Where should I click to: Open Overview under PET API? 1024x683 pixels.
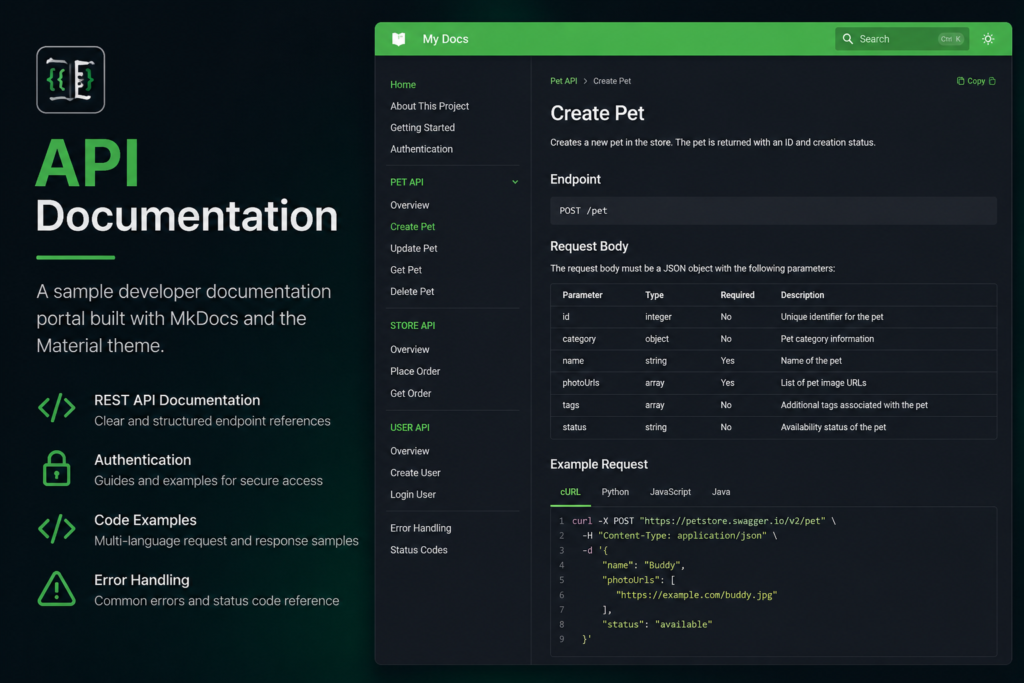tap(409, 206)
